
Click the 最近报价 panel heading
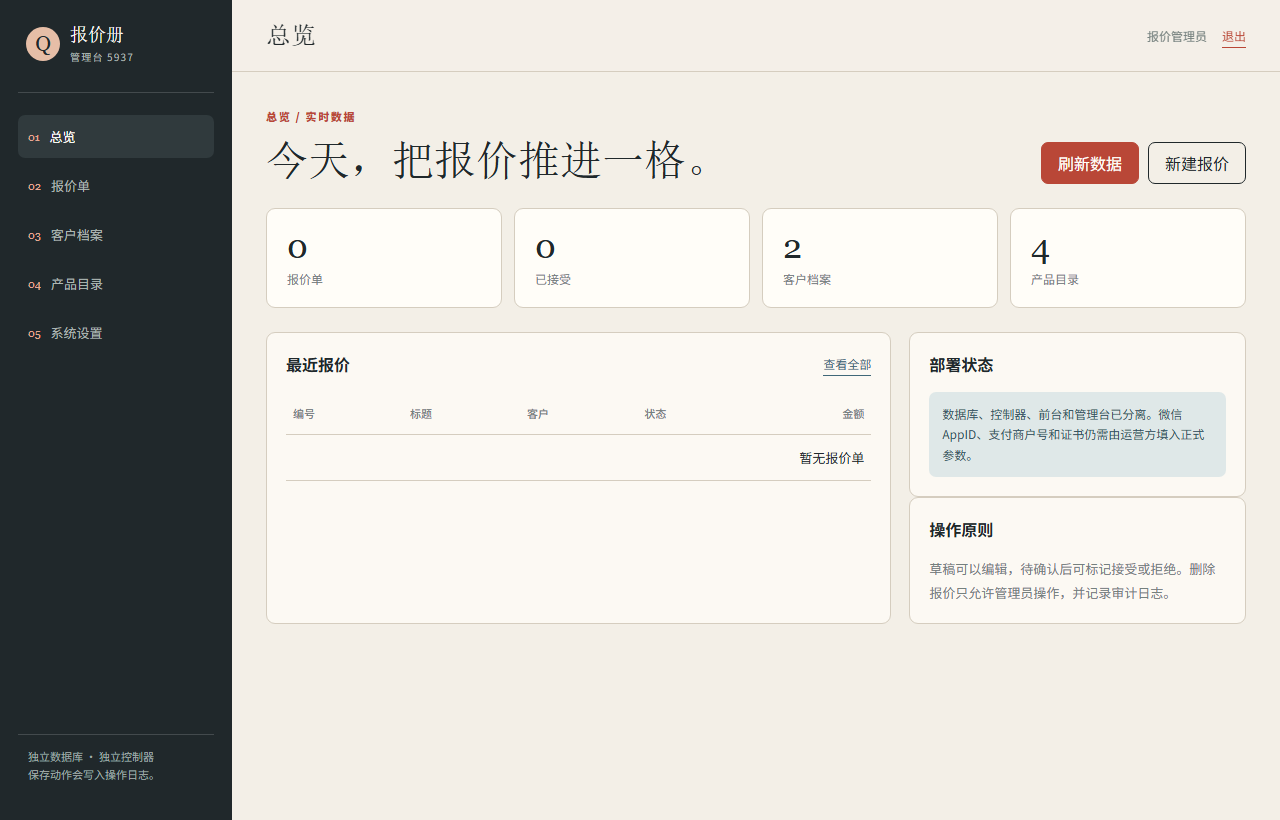[x=318, y=365]
